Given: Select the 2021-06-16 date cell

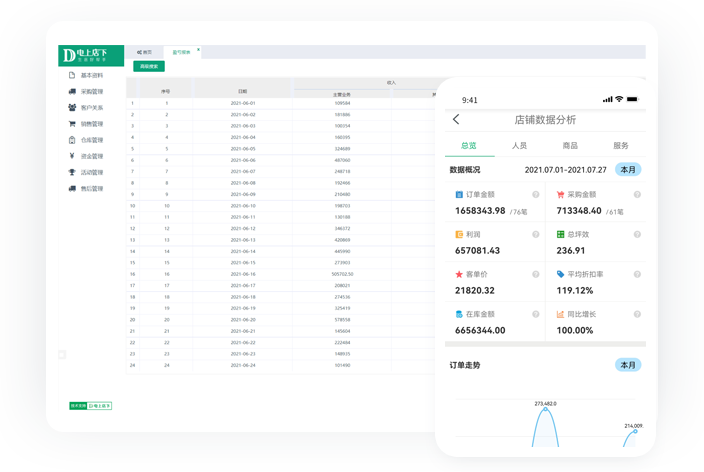Looking at the screenshot, I should 243,274.
